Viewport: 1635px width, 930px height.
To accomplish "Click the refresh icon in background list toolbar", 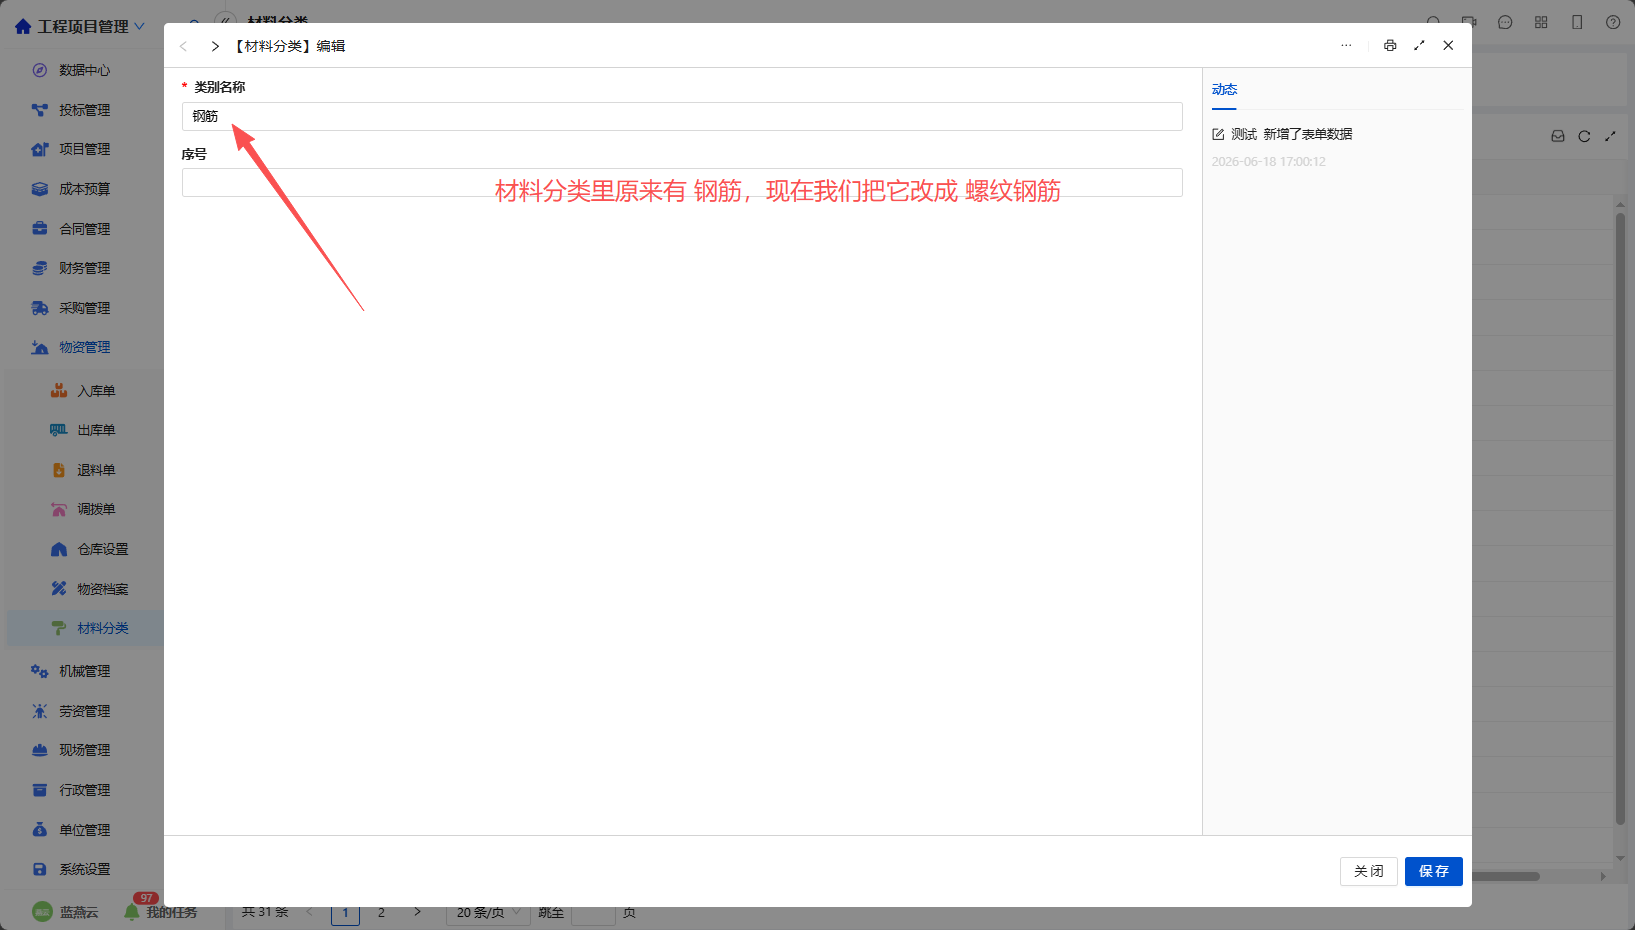I will point(1584,136).
